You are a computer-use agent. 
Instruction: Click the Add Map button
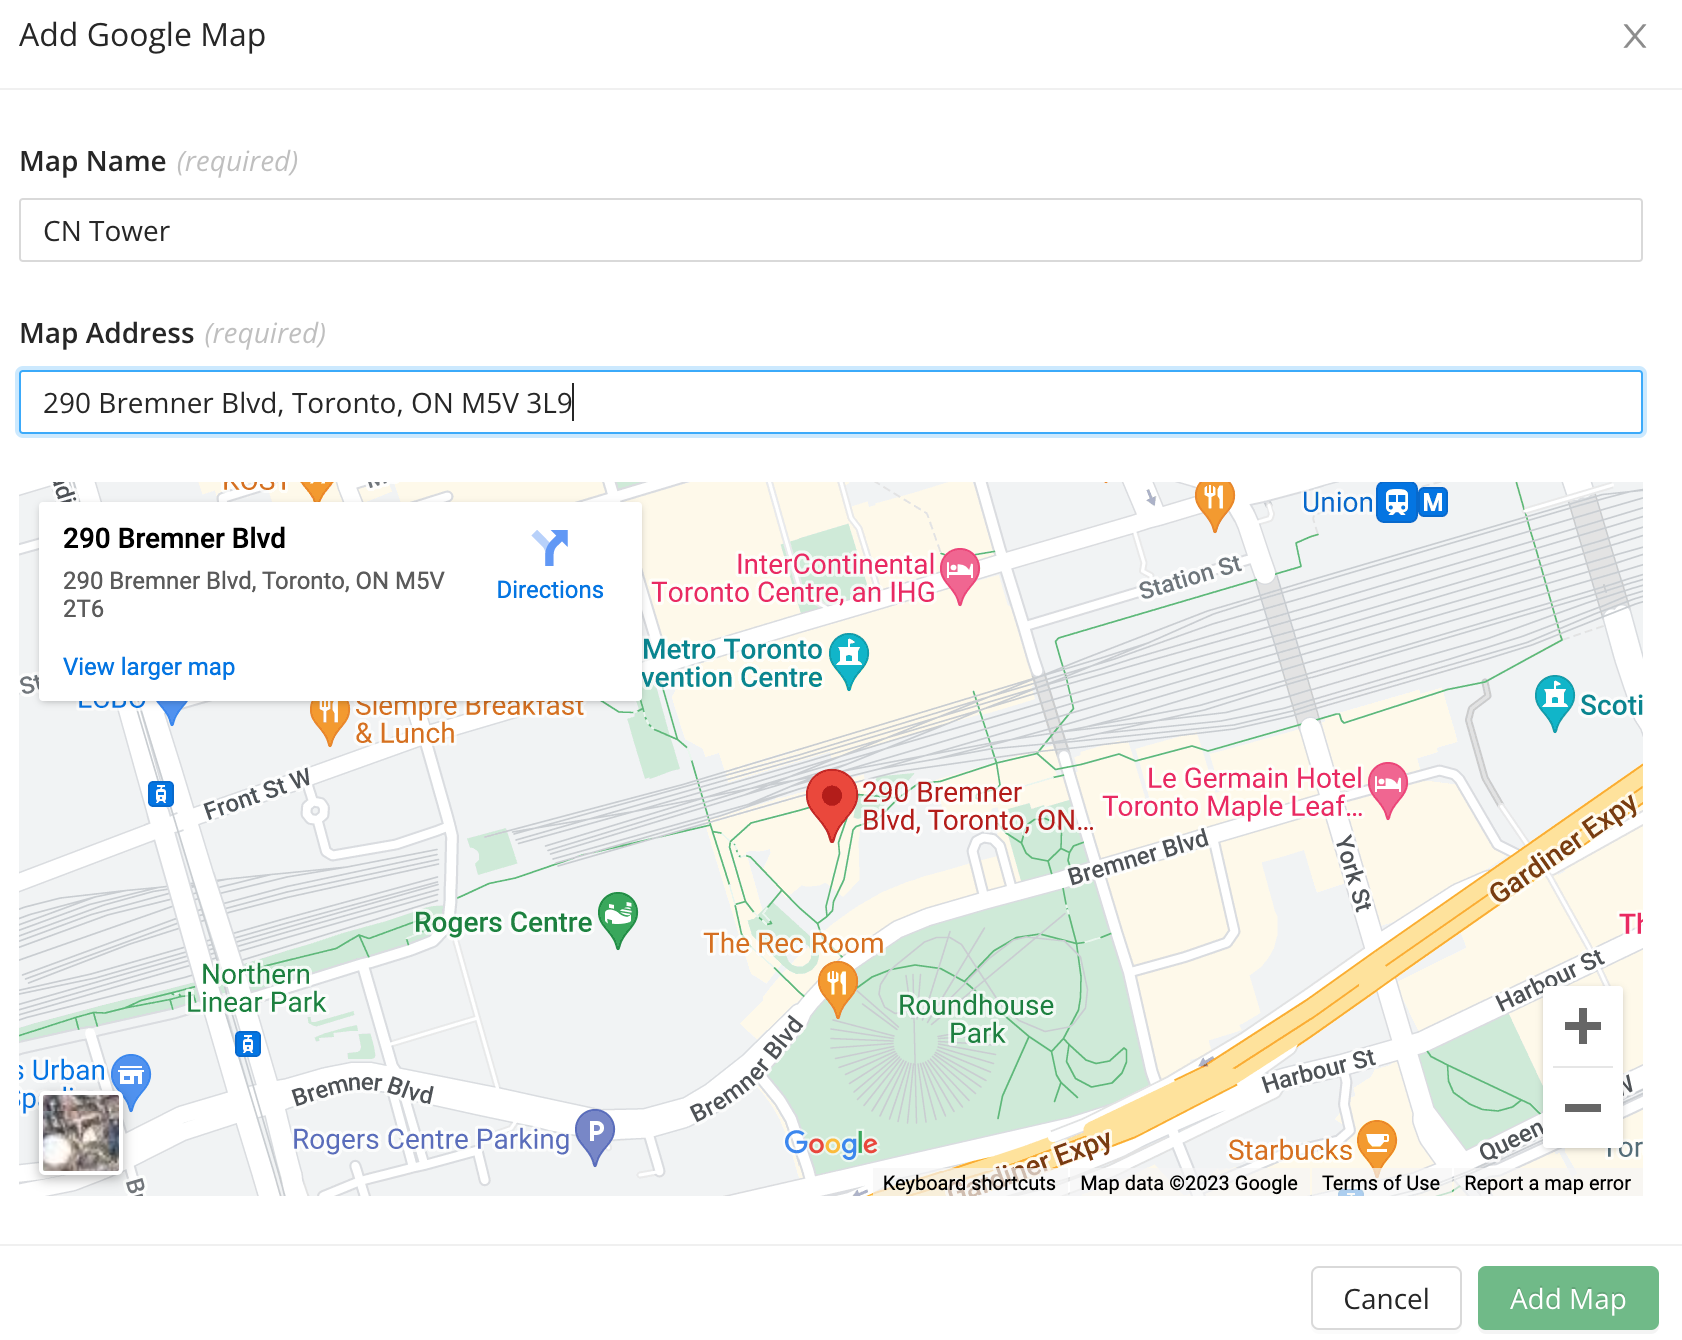click(x=1567, y=1298)
